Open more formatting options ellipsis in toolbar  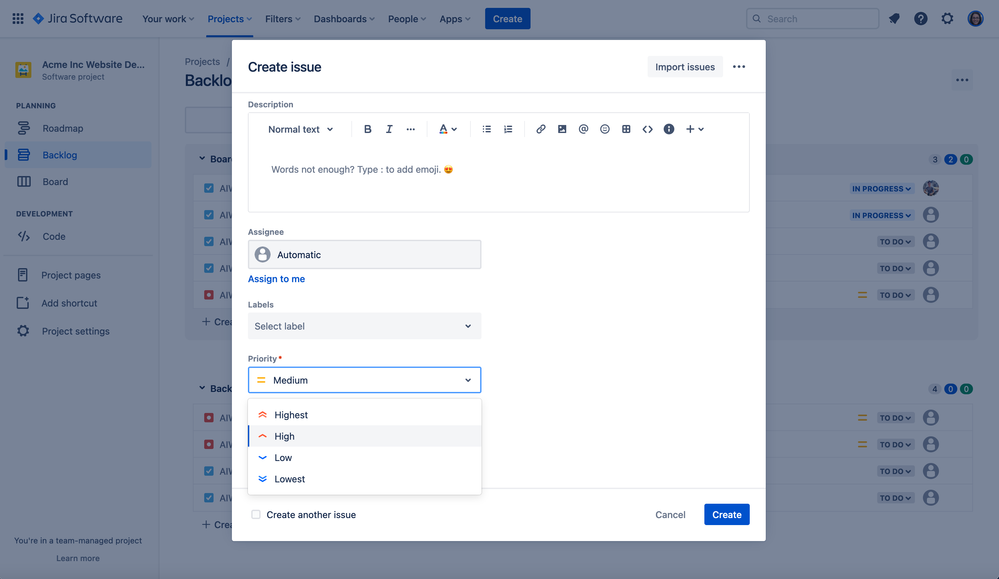[x=410, y=129]
